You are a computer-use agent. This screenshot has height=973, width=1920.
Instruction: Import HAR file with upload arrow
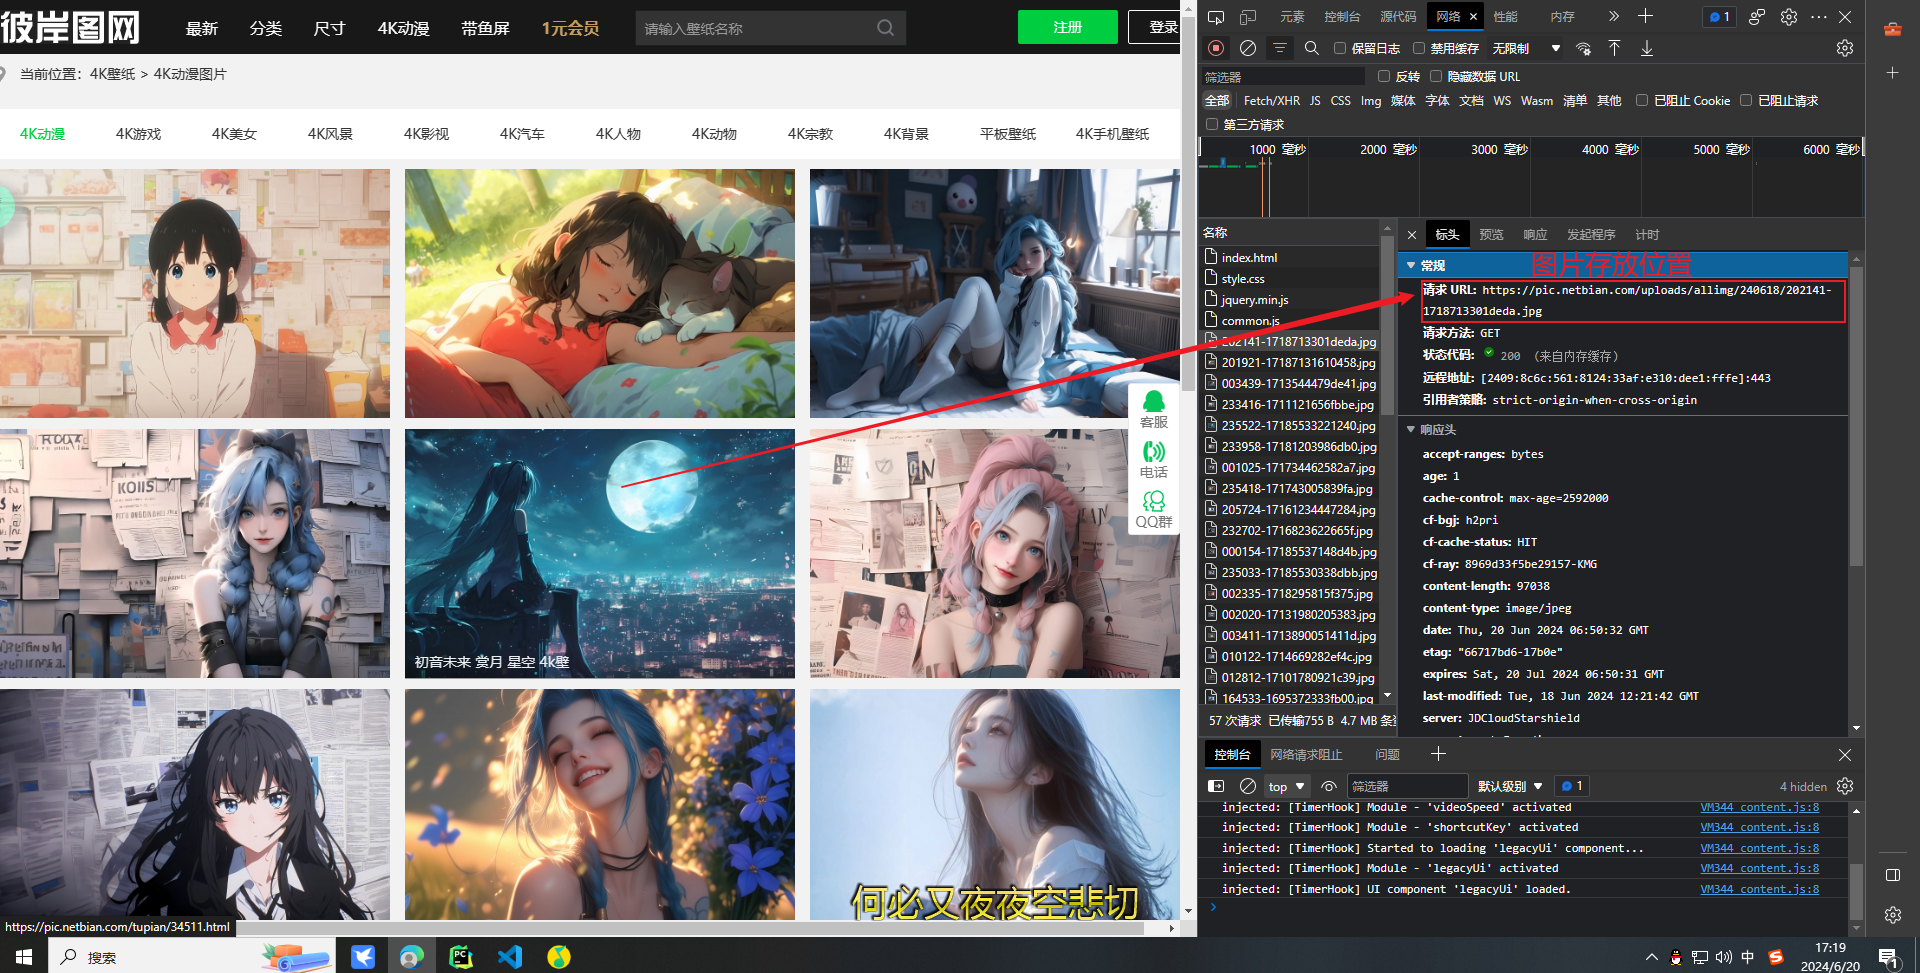(1614, 48)
